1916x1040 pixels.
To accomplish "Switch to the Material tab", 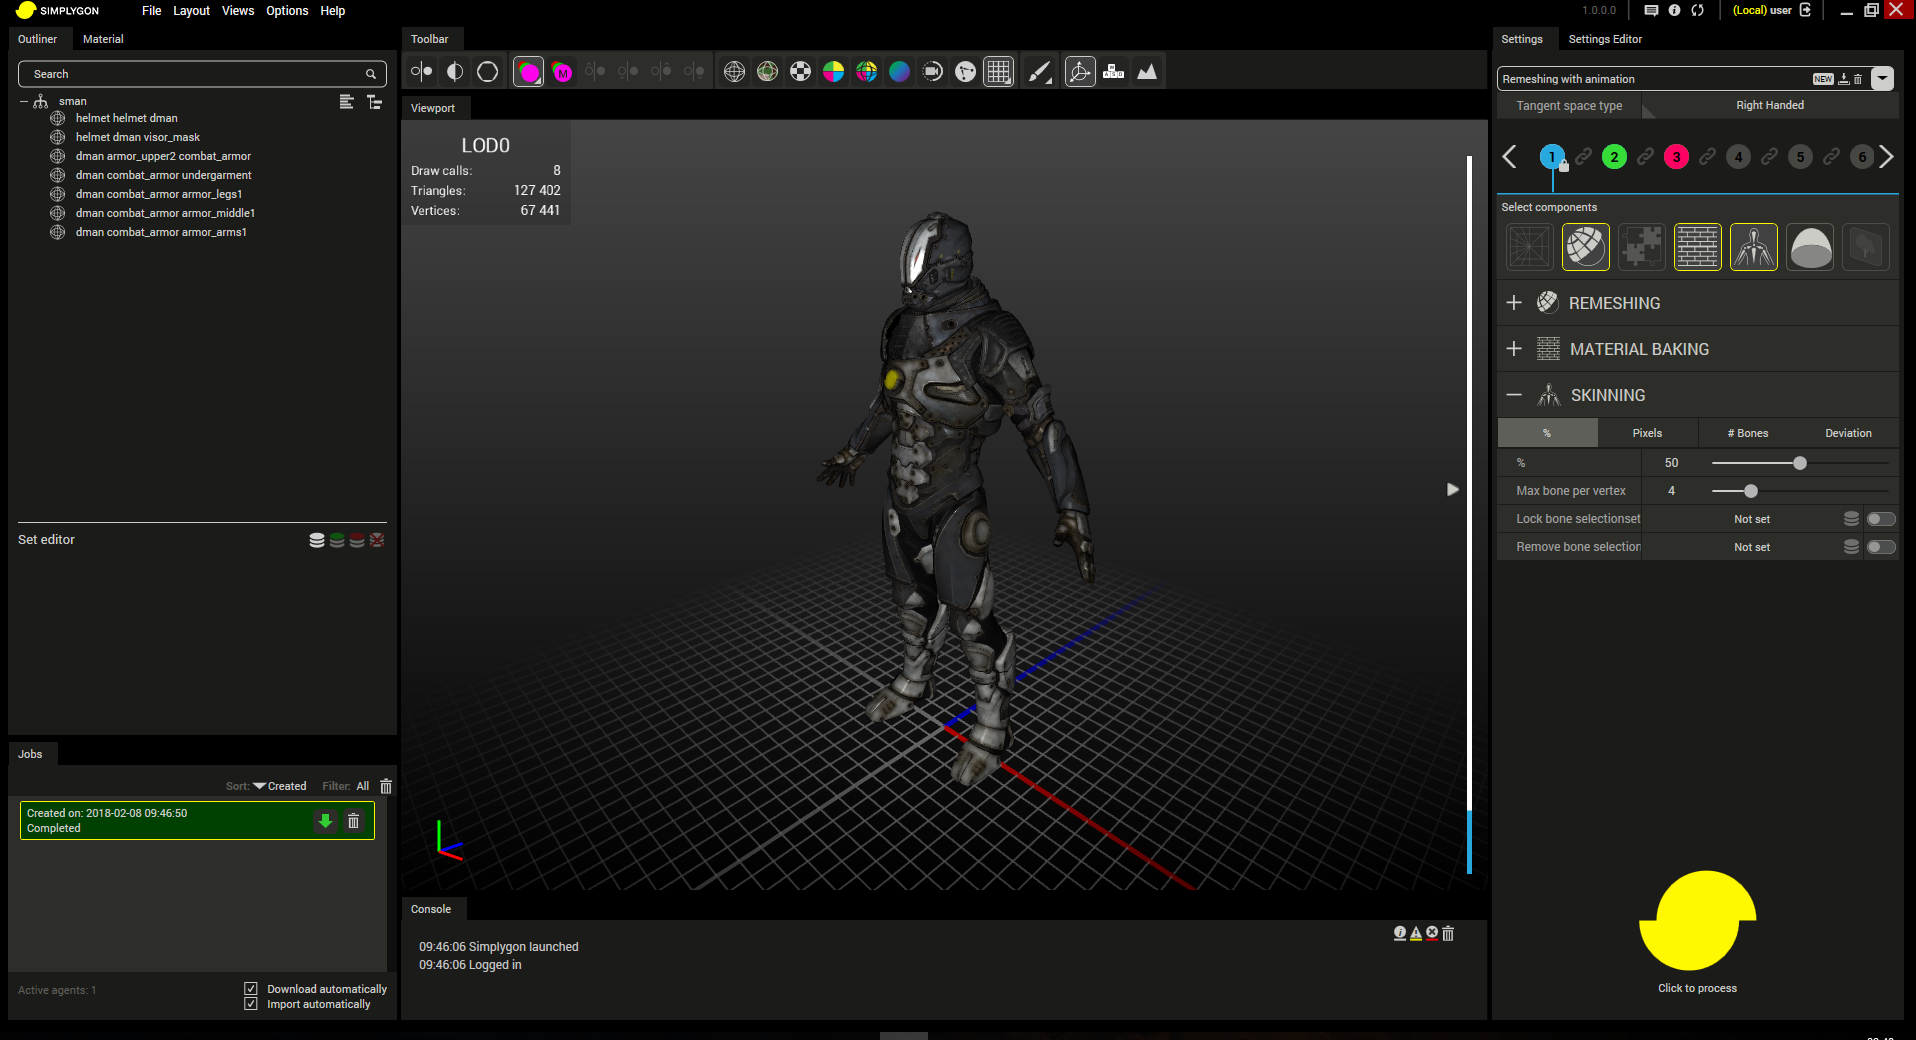I will coord(103,39).
